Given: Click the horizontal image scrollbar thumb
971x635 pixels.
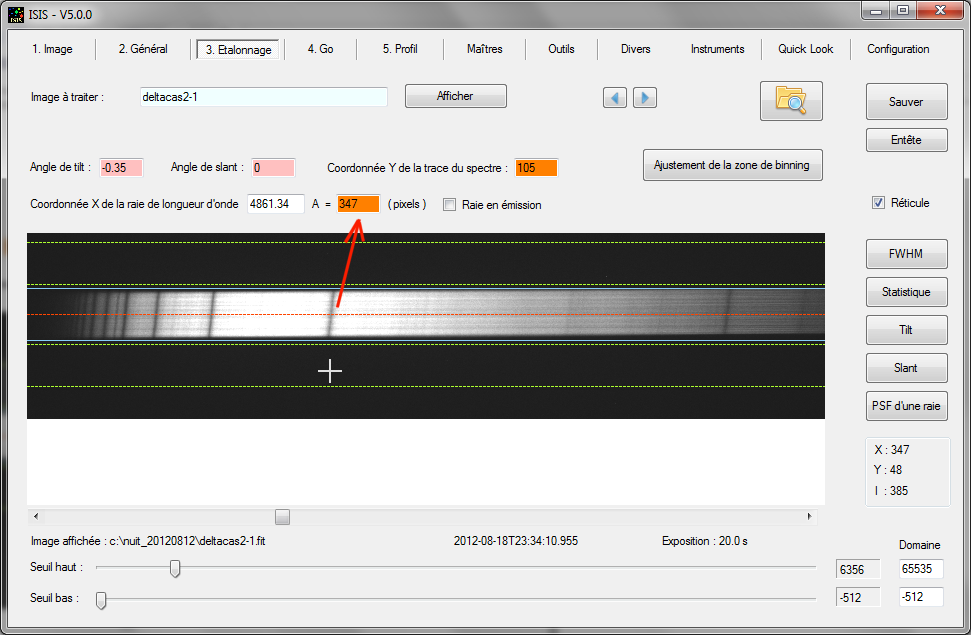Looking at the screenshot, I should pos(282,517).
